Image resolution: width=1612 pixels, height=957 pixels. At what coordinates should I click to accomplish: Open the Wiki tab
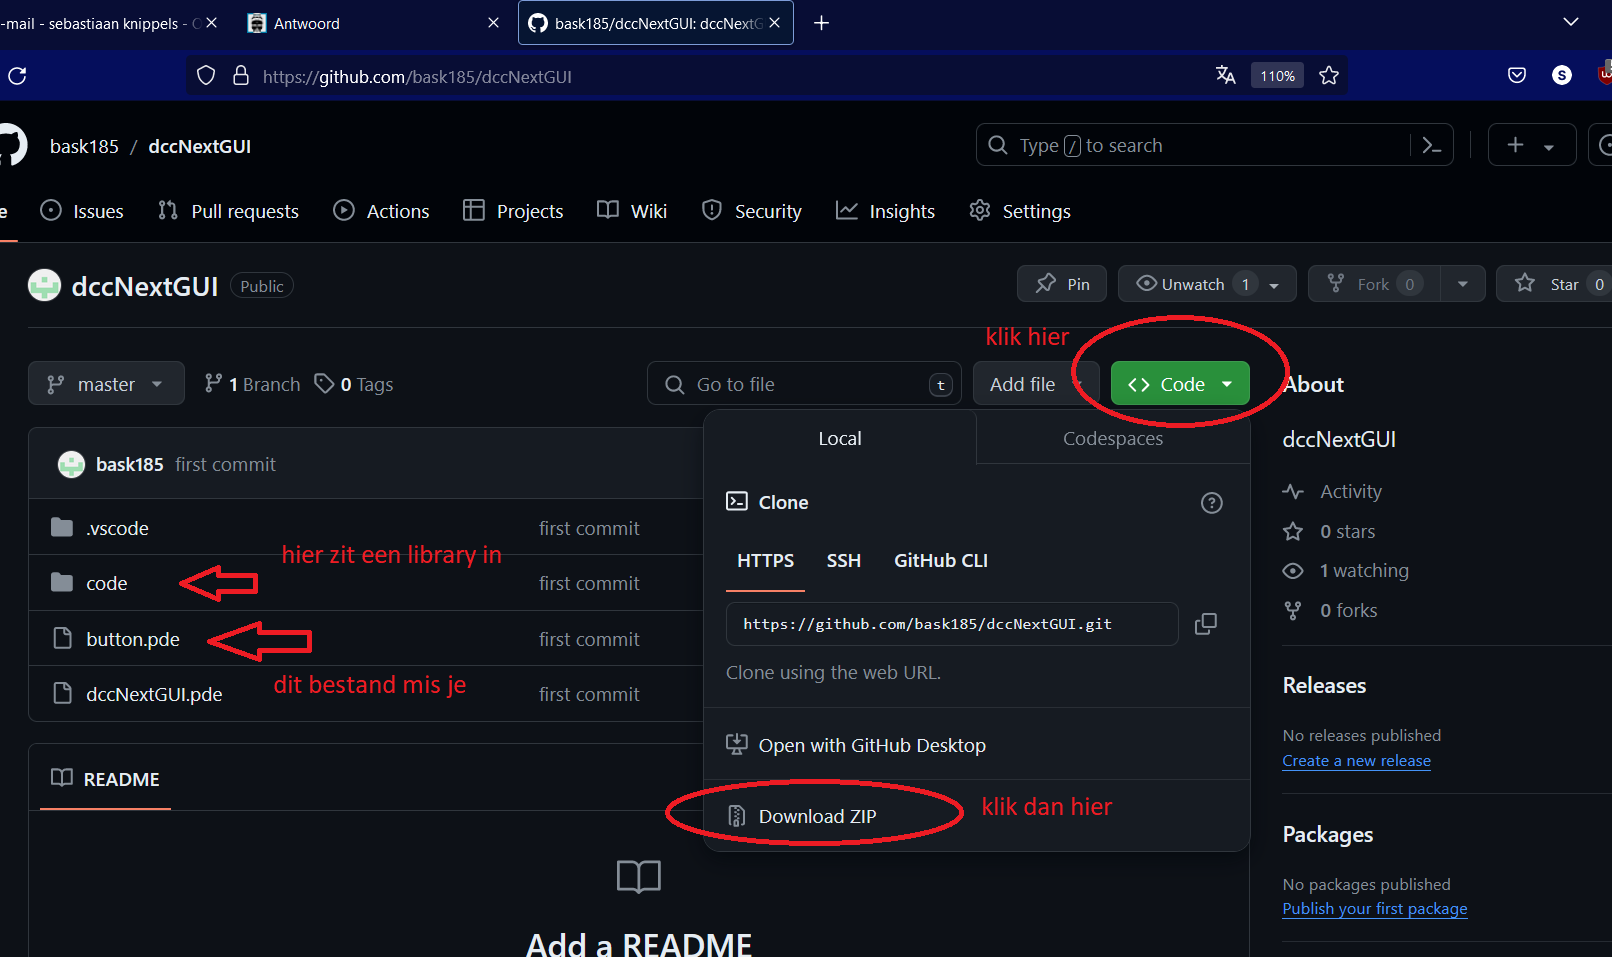(x=632, y=211)
